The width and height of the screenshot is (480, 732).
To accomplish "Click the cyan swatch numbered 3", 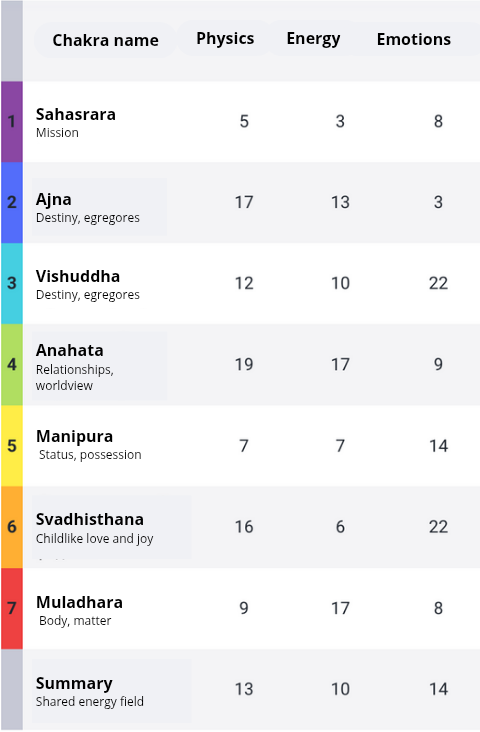I will pos(12,283).
